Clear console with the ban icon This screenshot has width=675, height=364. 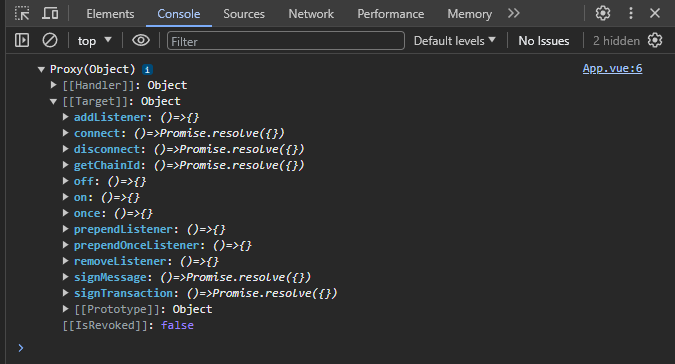pyautogui.click(x=50, y=40)
